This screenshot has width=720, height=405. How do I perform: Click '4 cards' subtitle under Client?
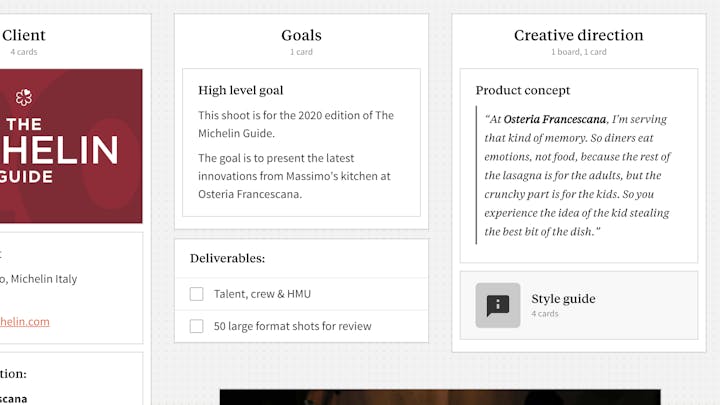24,52
